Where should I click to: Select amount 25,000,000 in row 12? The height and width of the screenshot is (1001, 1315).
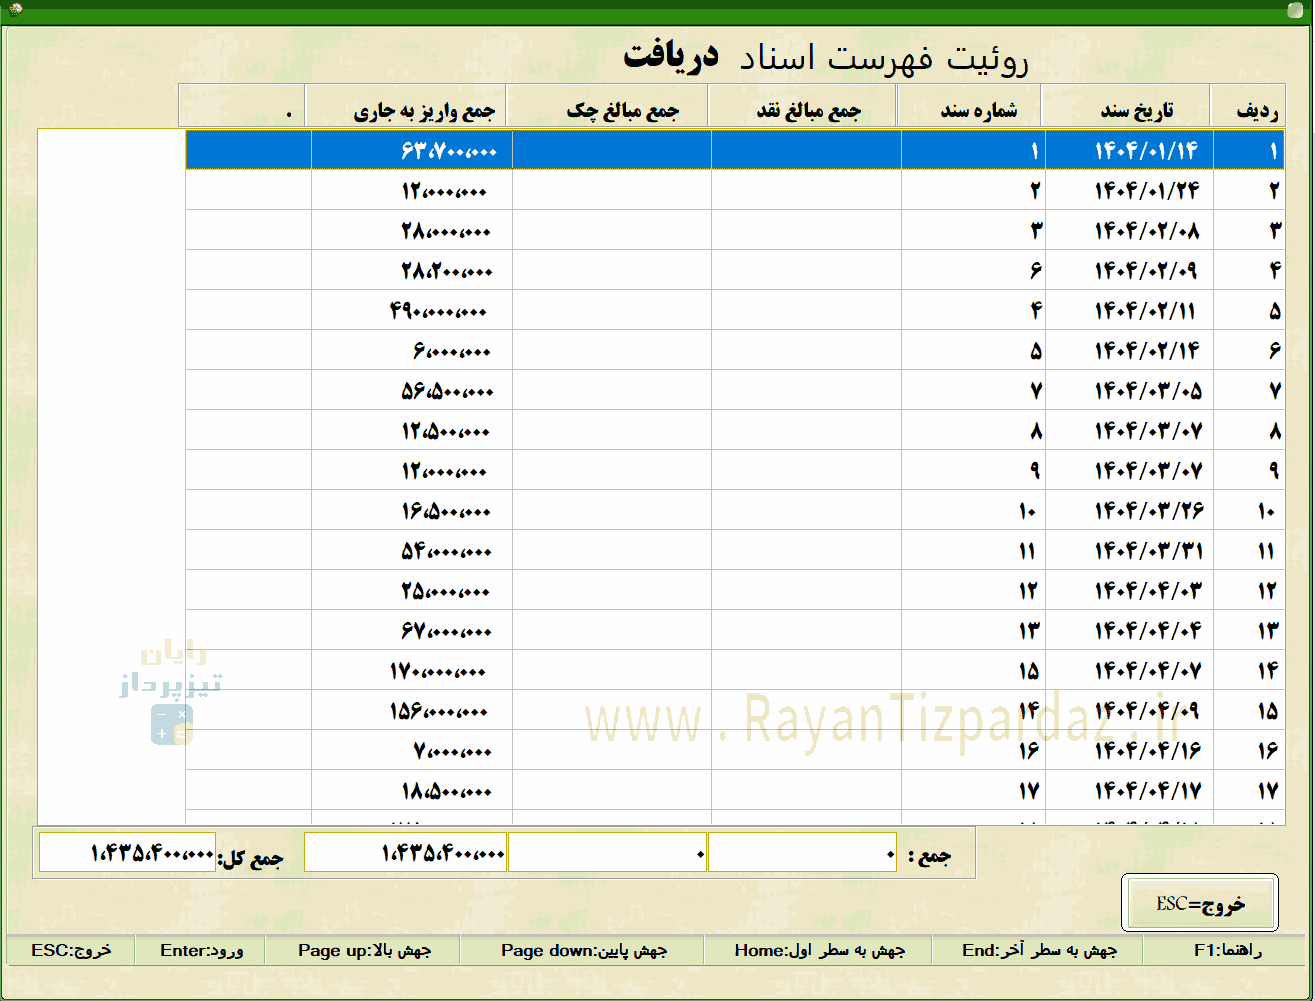[x=412, y=590]
